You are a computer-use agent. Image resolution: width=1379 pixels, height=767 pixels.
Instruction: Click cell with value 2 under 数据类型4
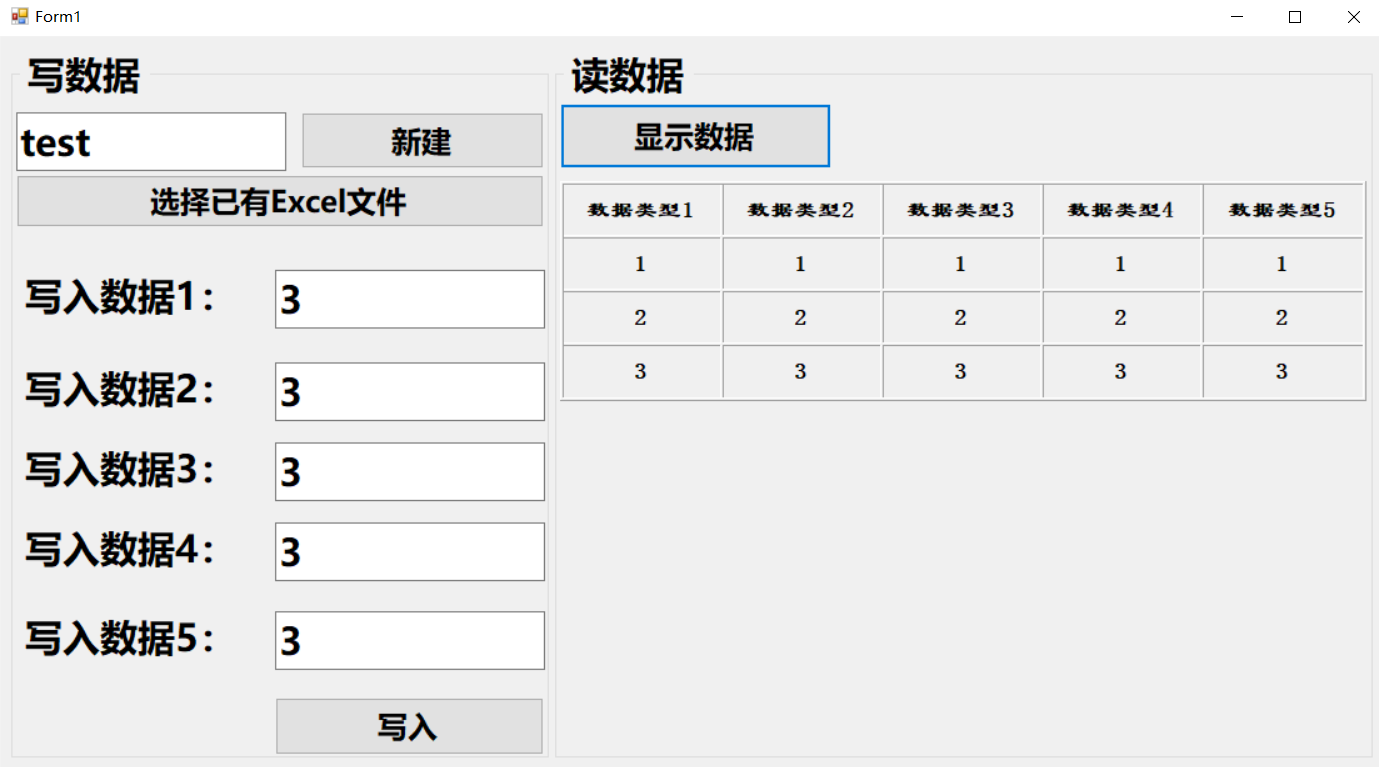(x=1121, y=317)
